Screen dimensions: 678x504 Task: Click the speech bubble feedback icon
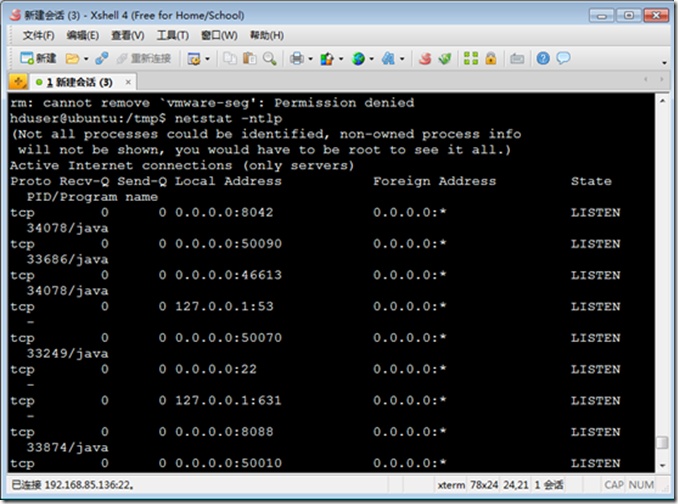pyautogui.click(x=563, y=58)
